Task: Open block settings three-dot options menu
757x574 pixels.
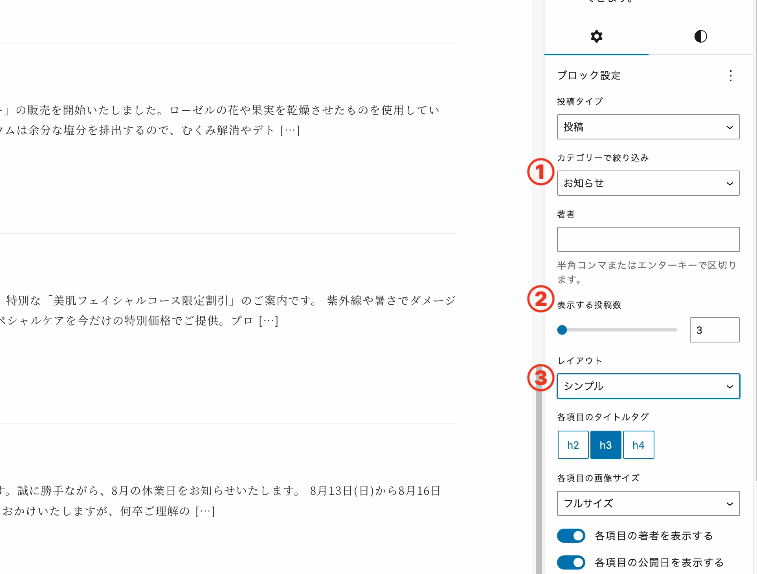Action: [730, 75]
